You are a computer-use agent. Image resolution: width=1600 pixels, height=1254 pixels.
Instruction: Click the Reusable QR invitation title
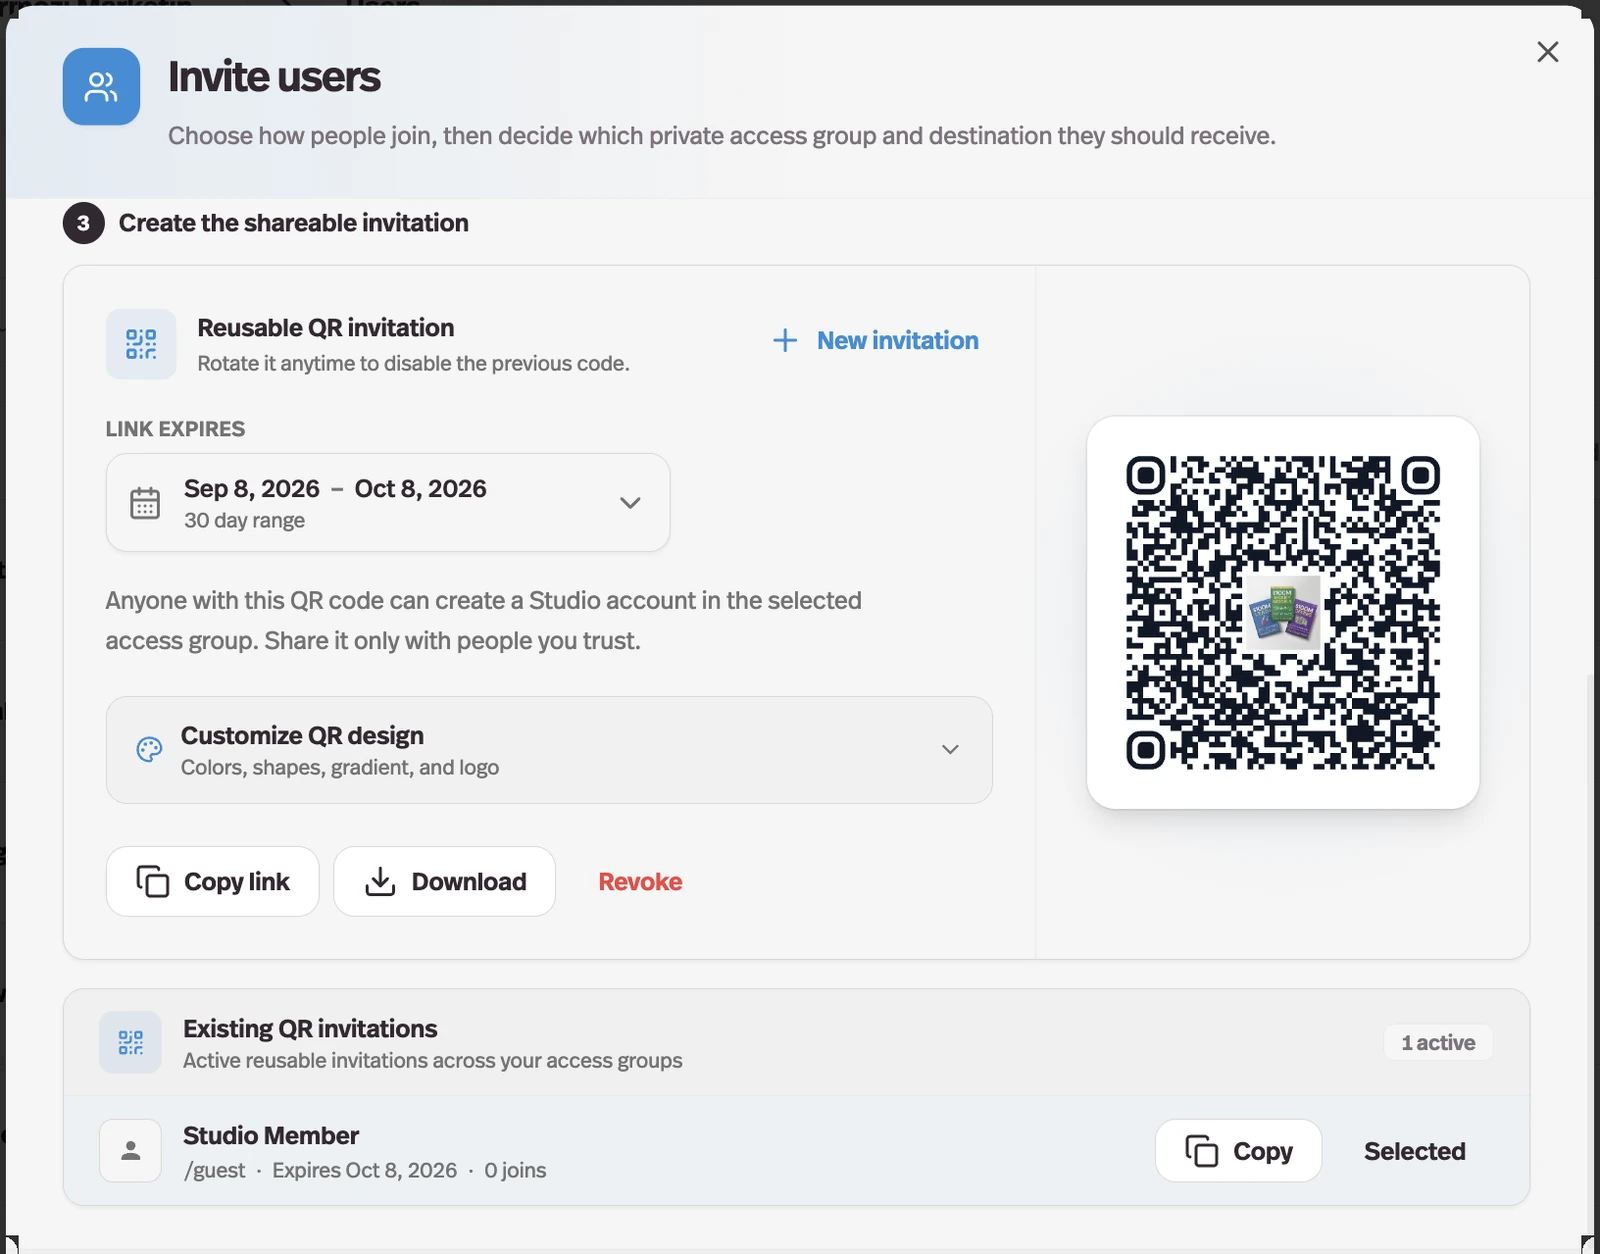pos(326,328)
